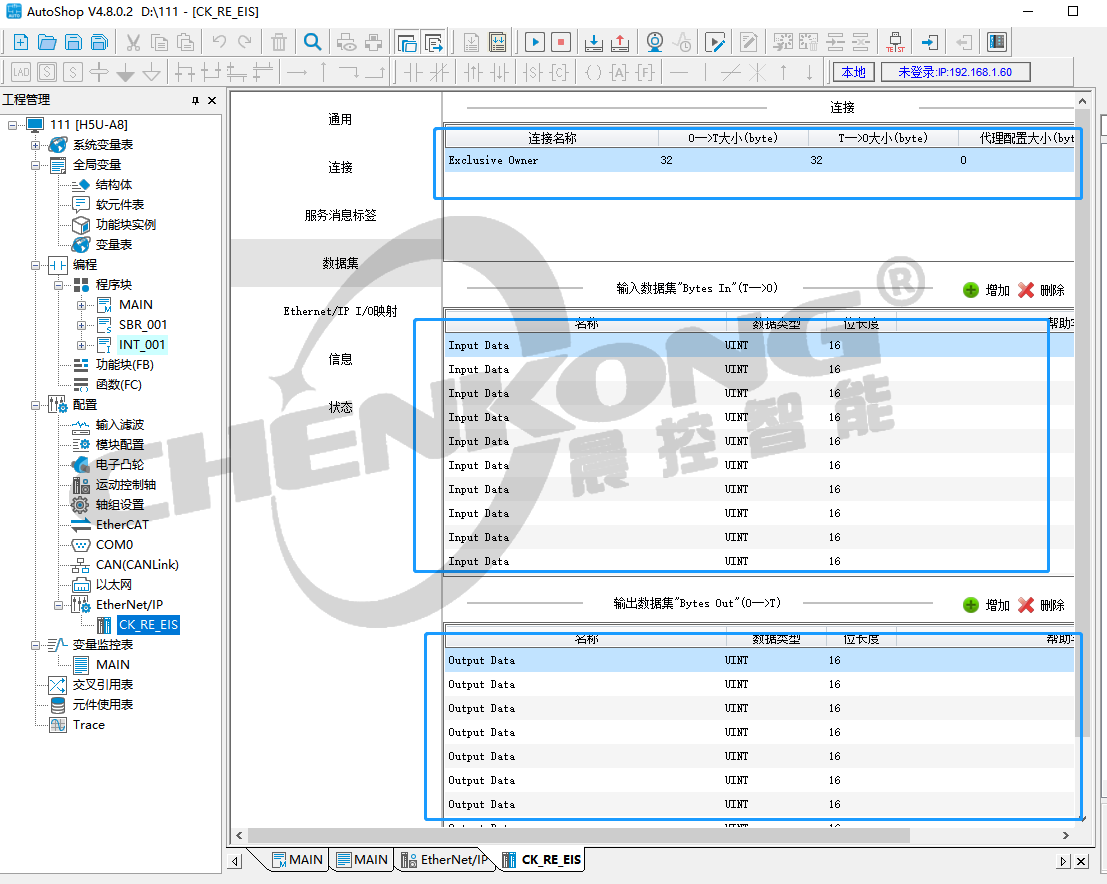Click the 连接名称 column header
Viewport: 1107px width, 884px height.
pos(551,138)
